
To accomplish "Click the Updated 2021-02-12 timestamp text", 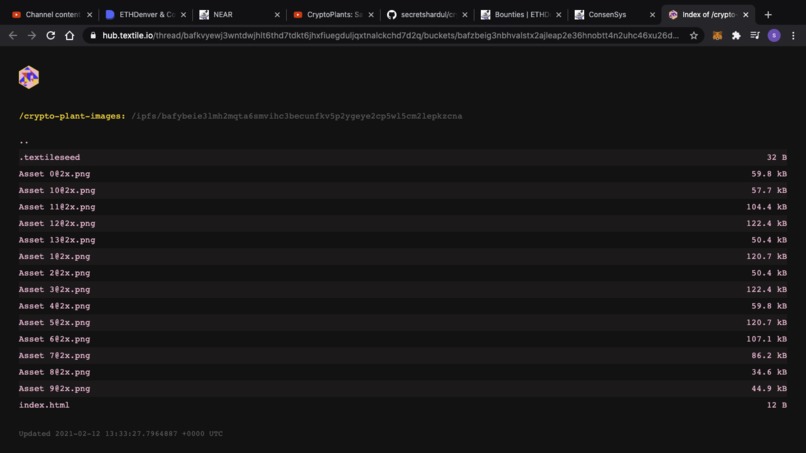I will pos(121,433).
